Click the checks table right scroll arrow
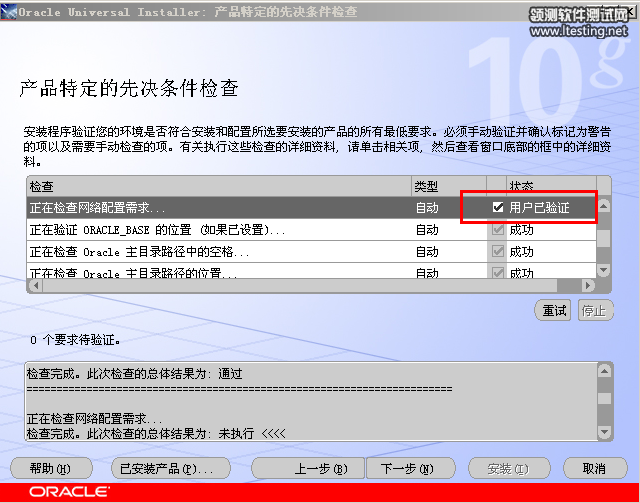The height and width of the screenshot is (503, 640). [x=588, y=285]
